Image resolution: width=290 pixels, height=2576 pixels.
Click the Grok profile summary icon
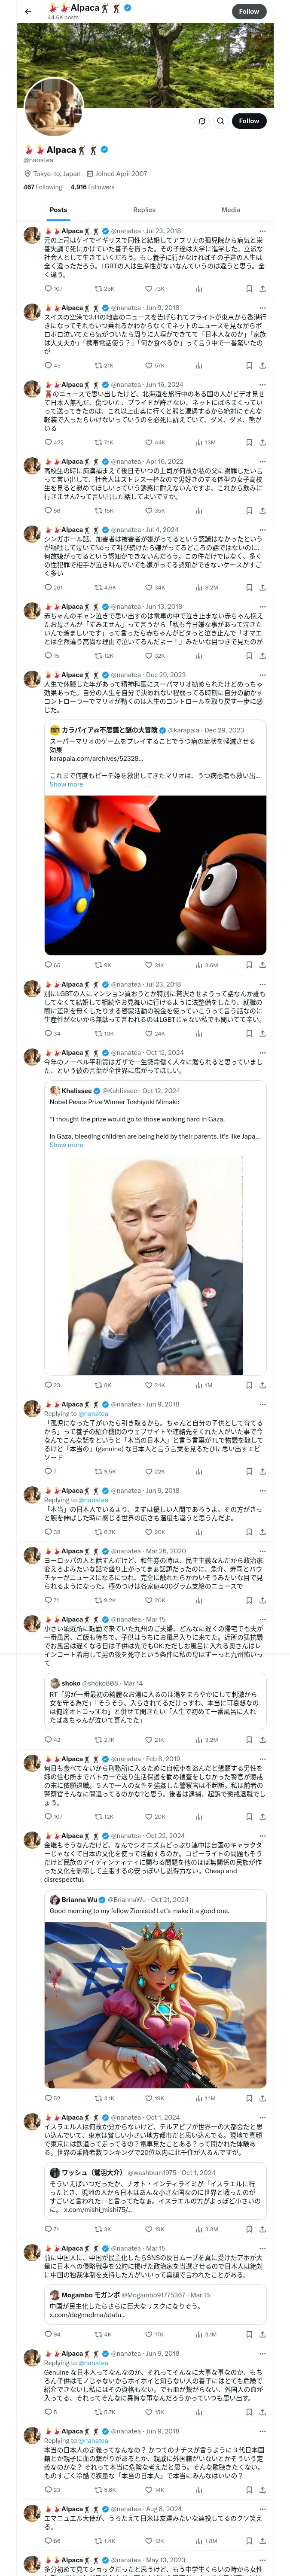202,121
